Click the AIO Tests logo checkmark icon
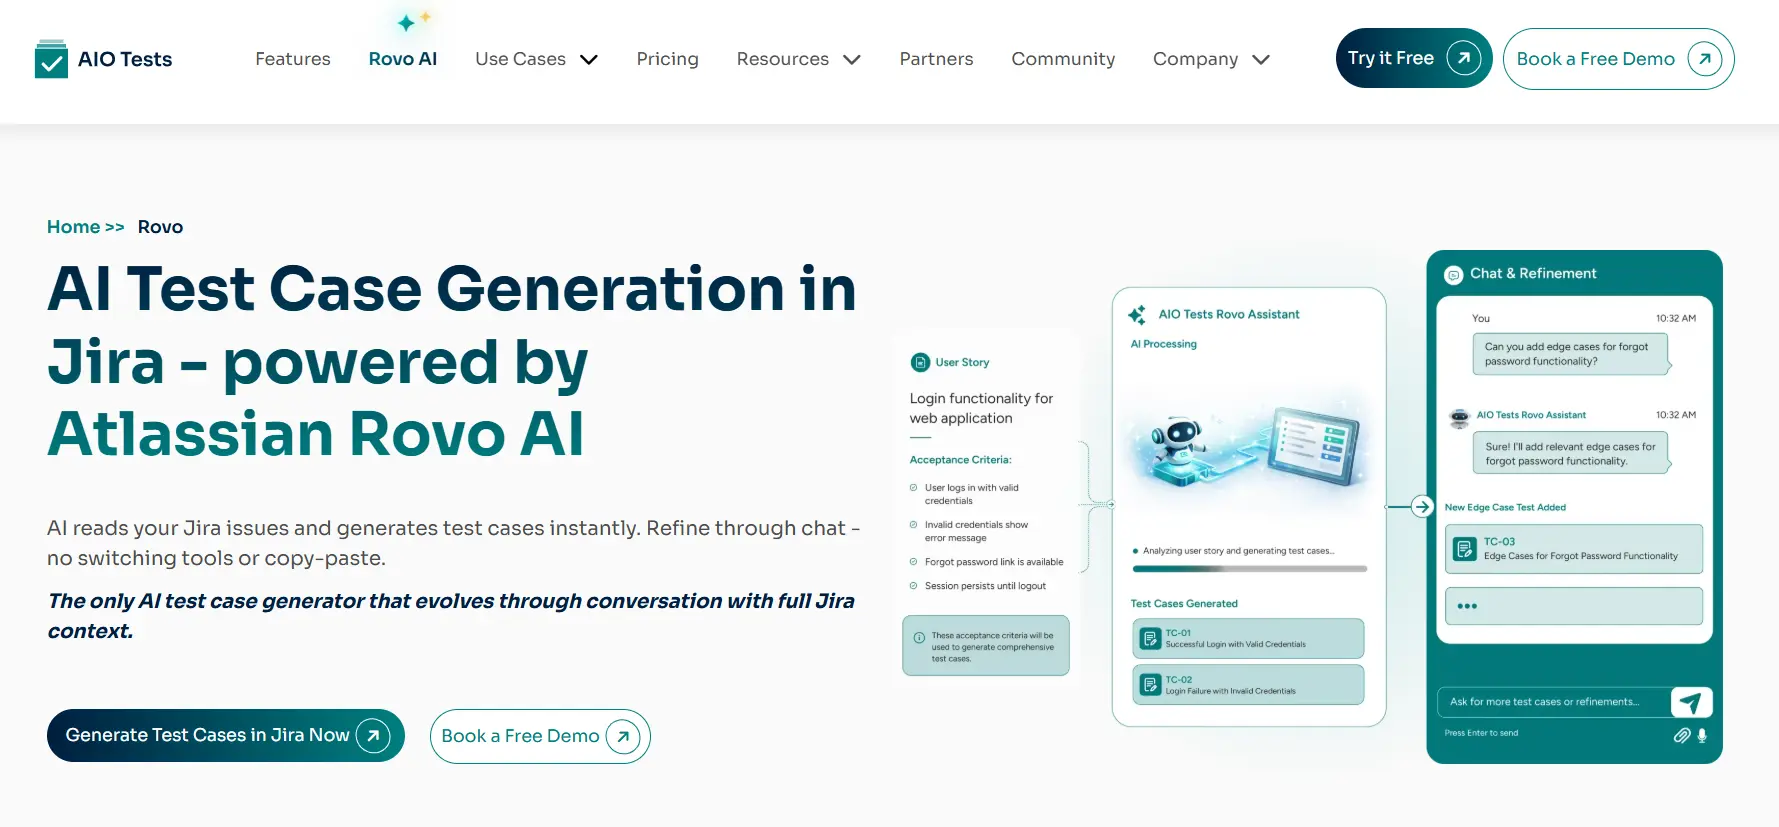This screenshot has height=827, width=1779. [x=51, y=59]
